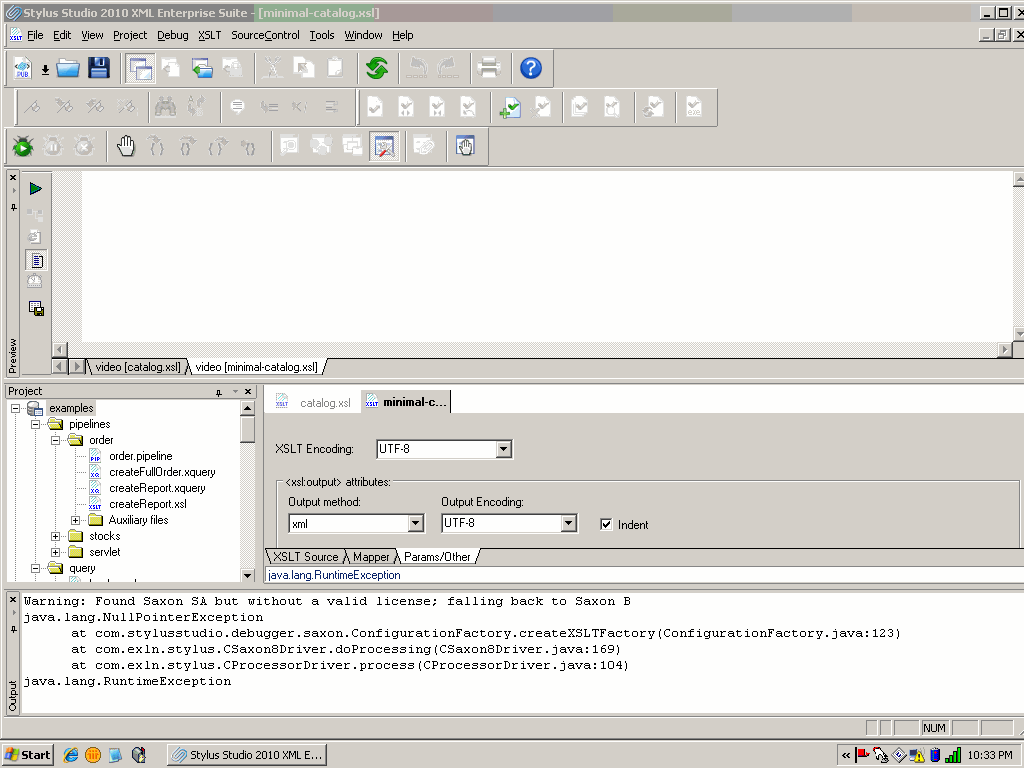Switch to the catalog.xsl document tab
Viewport: 1024px width, 768px height.
click(314, 403)
